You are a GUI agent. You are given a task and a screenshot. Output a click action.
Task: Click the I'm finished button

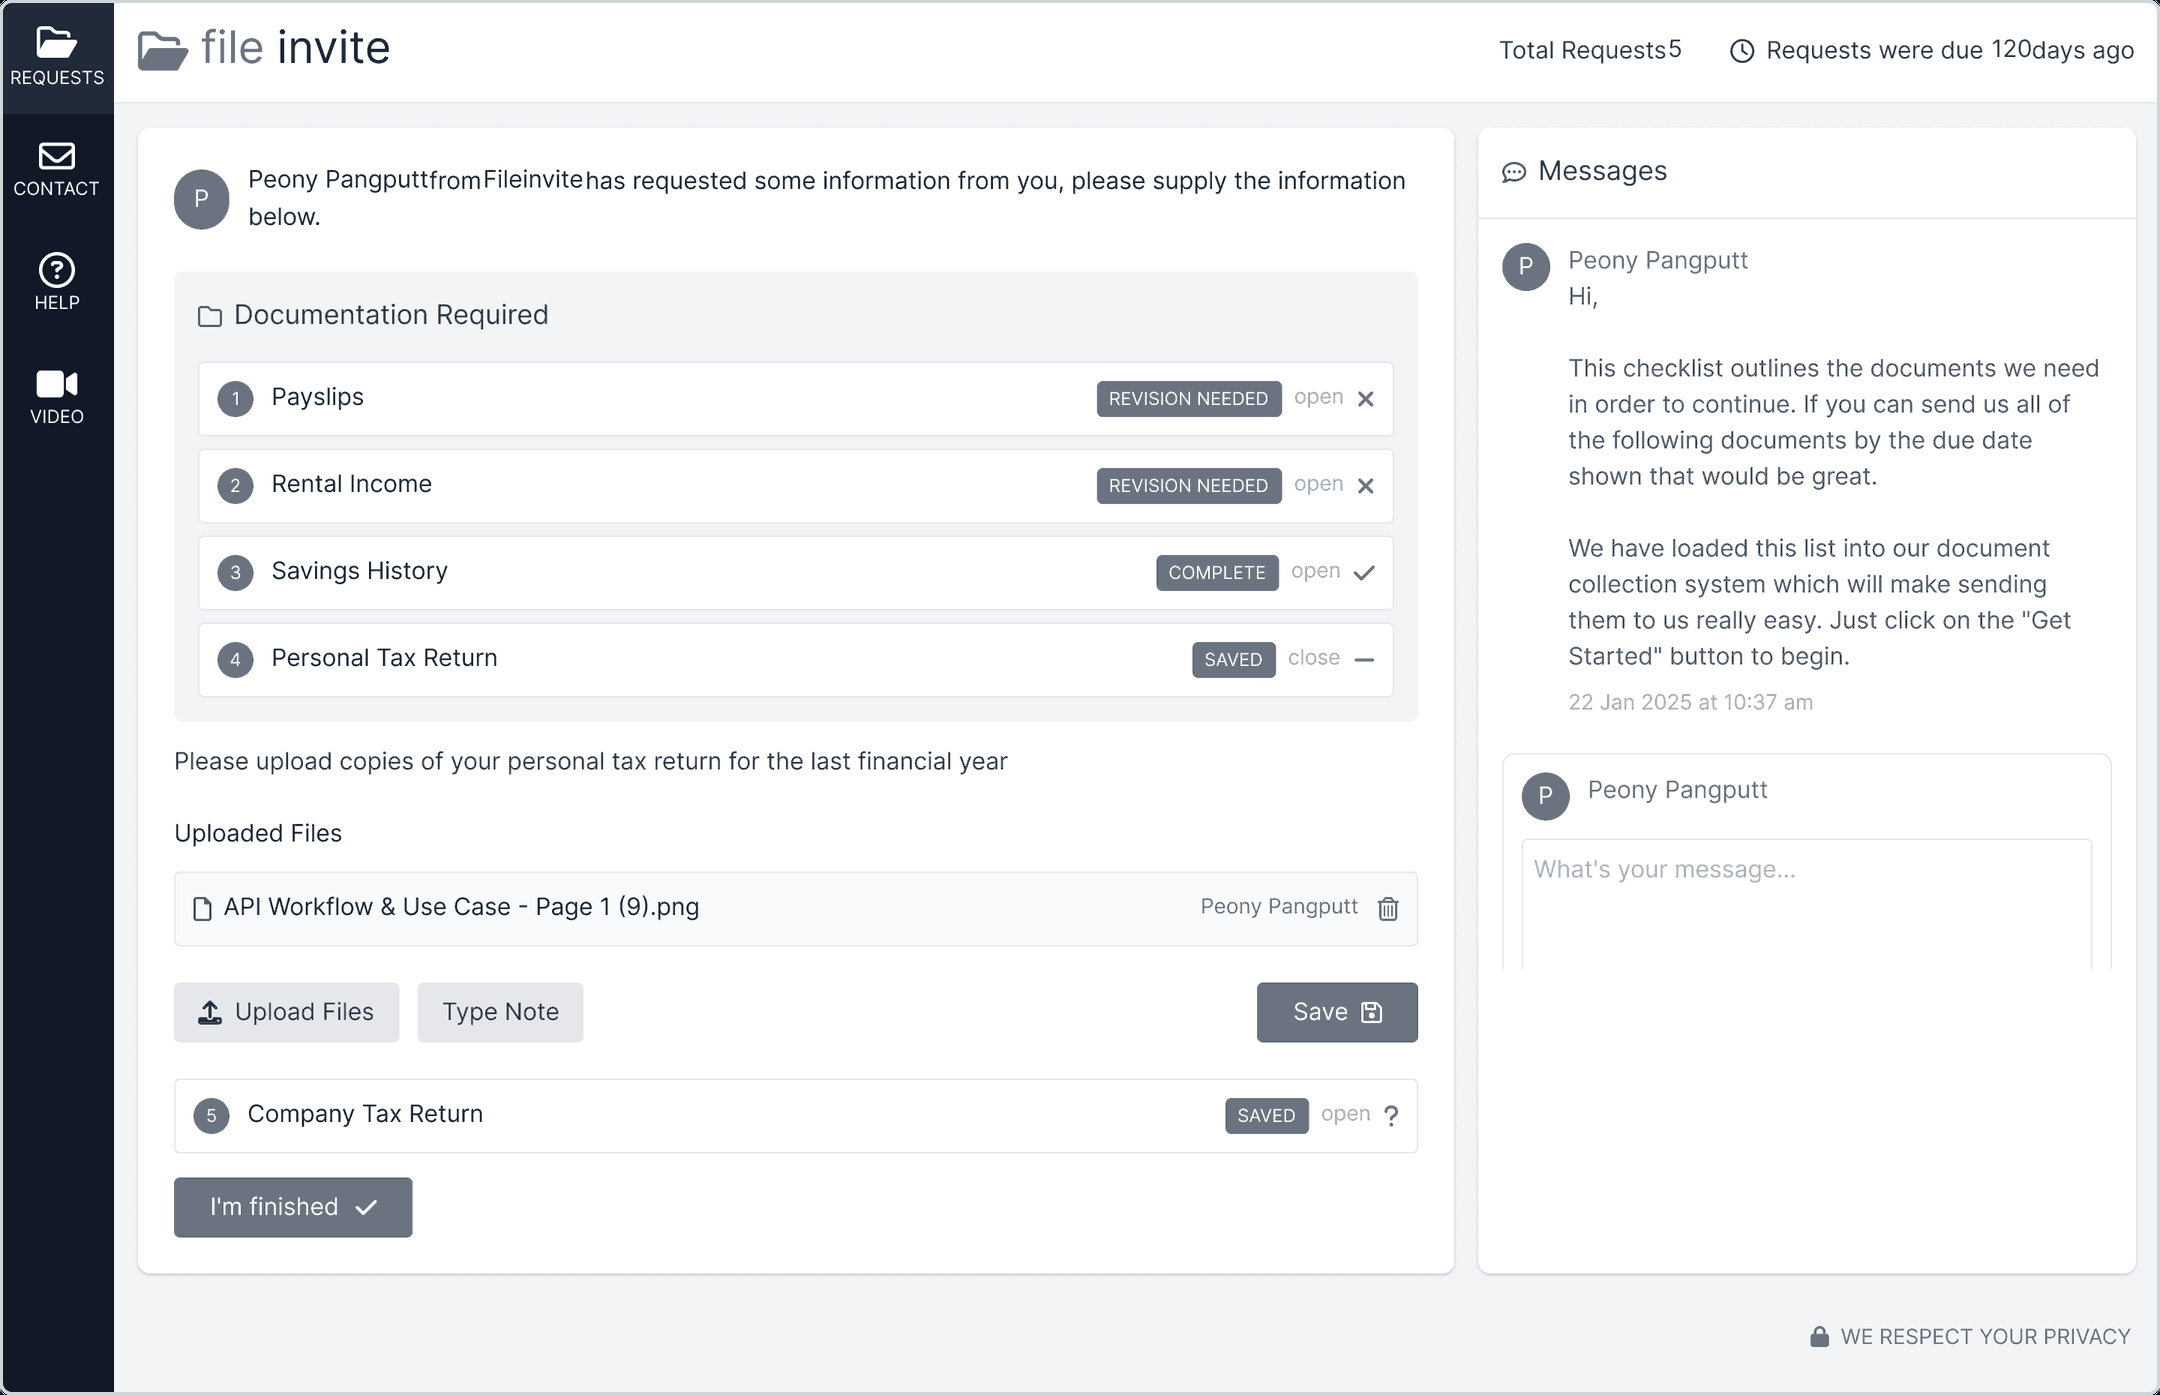(x=293, y=1207)
